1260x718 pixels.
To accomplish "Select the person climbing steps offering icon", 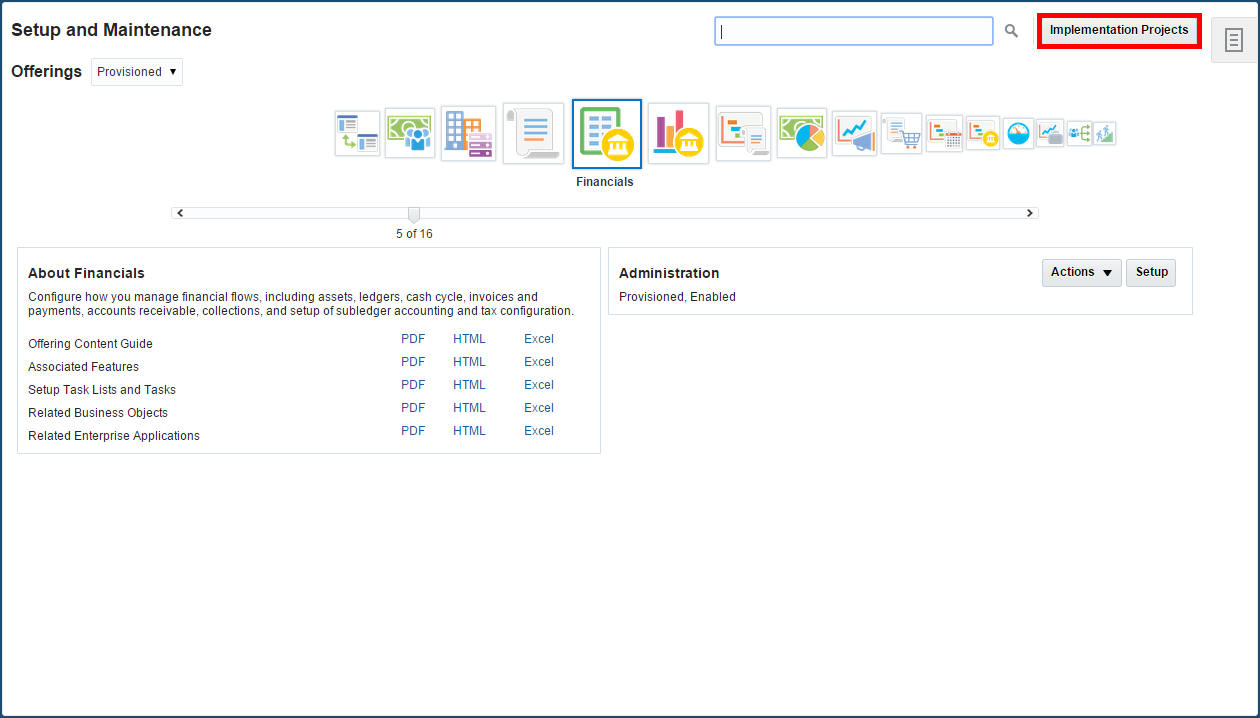I will [x=1105, y=134].
